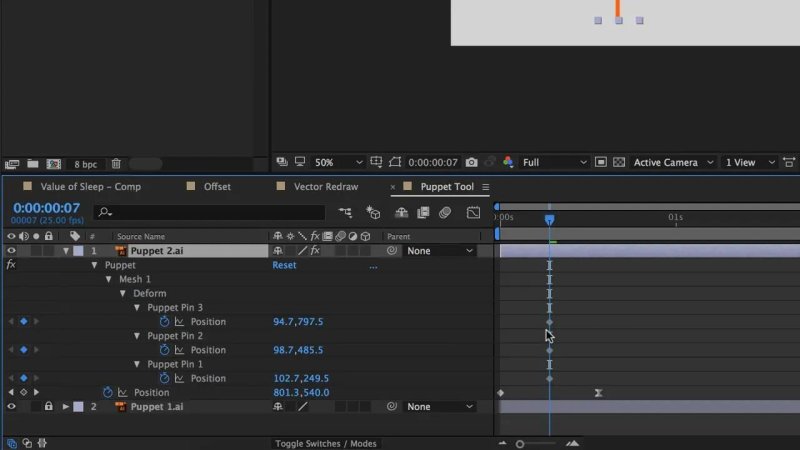Hide the Puppet 1.ai layer
Image resolution: width=800 pixels, height=450 pixels.
pos(11,407)
